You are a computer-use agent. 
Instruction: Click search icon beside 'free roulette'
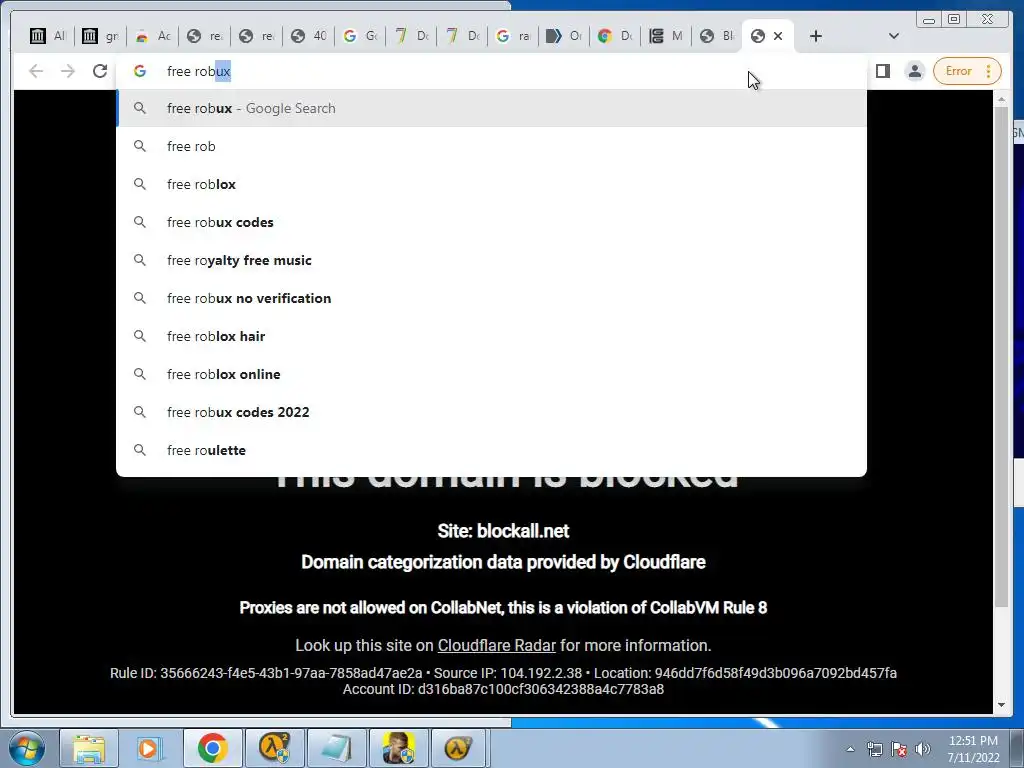tap(140, 450)
